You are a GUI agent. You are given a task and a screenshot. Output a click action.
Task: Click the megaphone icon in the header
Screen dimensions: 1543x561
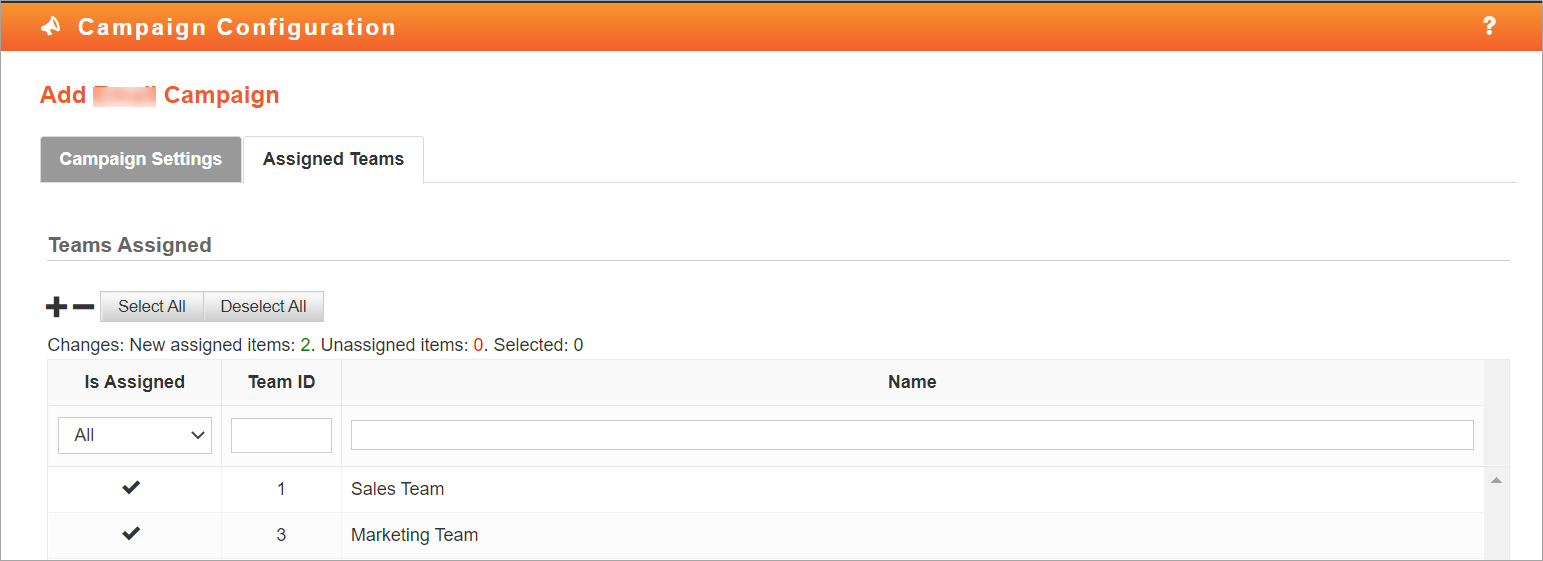[x=51, y=27]
